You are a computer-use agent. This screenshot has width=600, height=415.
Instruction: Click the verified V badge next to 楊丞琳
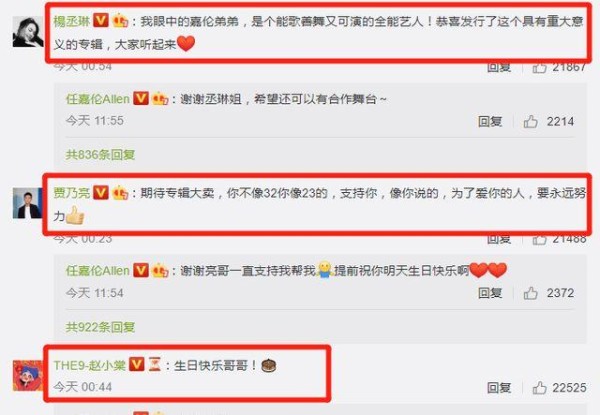point(101,21)
